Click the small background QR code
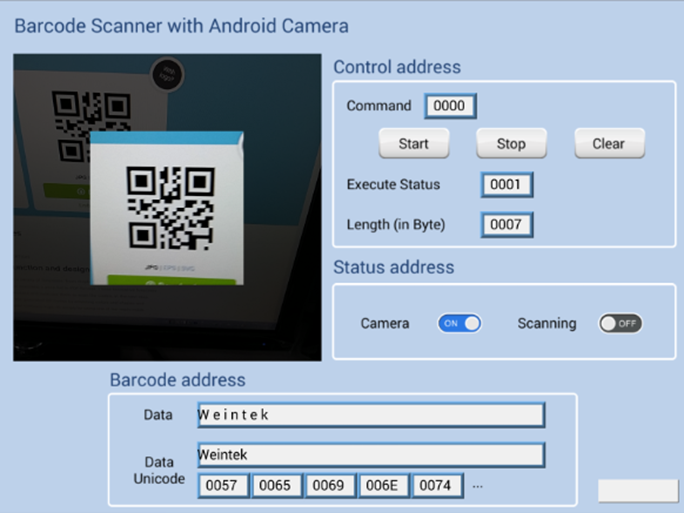The width and height of the screenshot is (684, 513). (91, 127)
